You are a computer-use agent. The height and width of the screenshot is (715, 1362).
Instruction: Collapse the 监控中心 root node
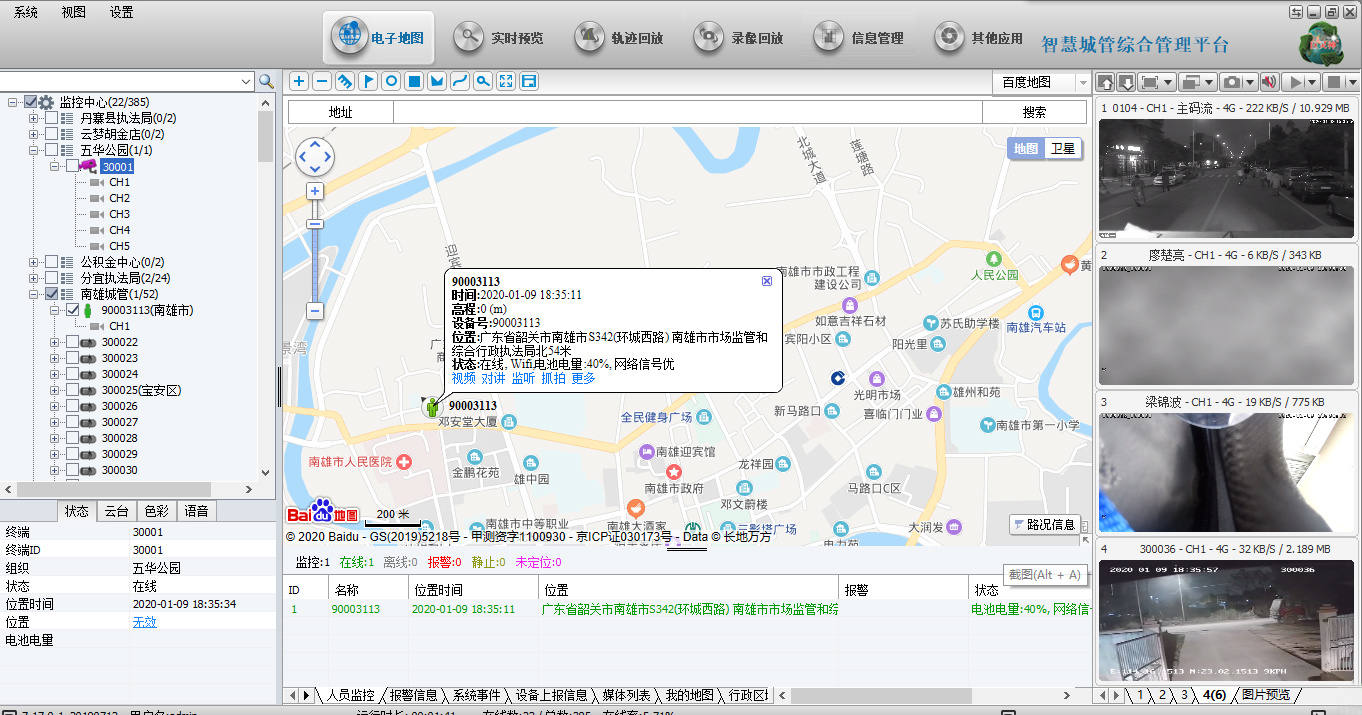14,102
